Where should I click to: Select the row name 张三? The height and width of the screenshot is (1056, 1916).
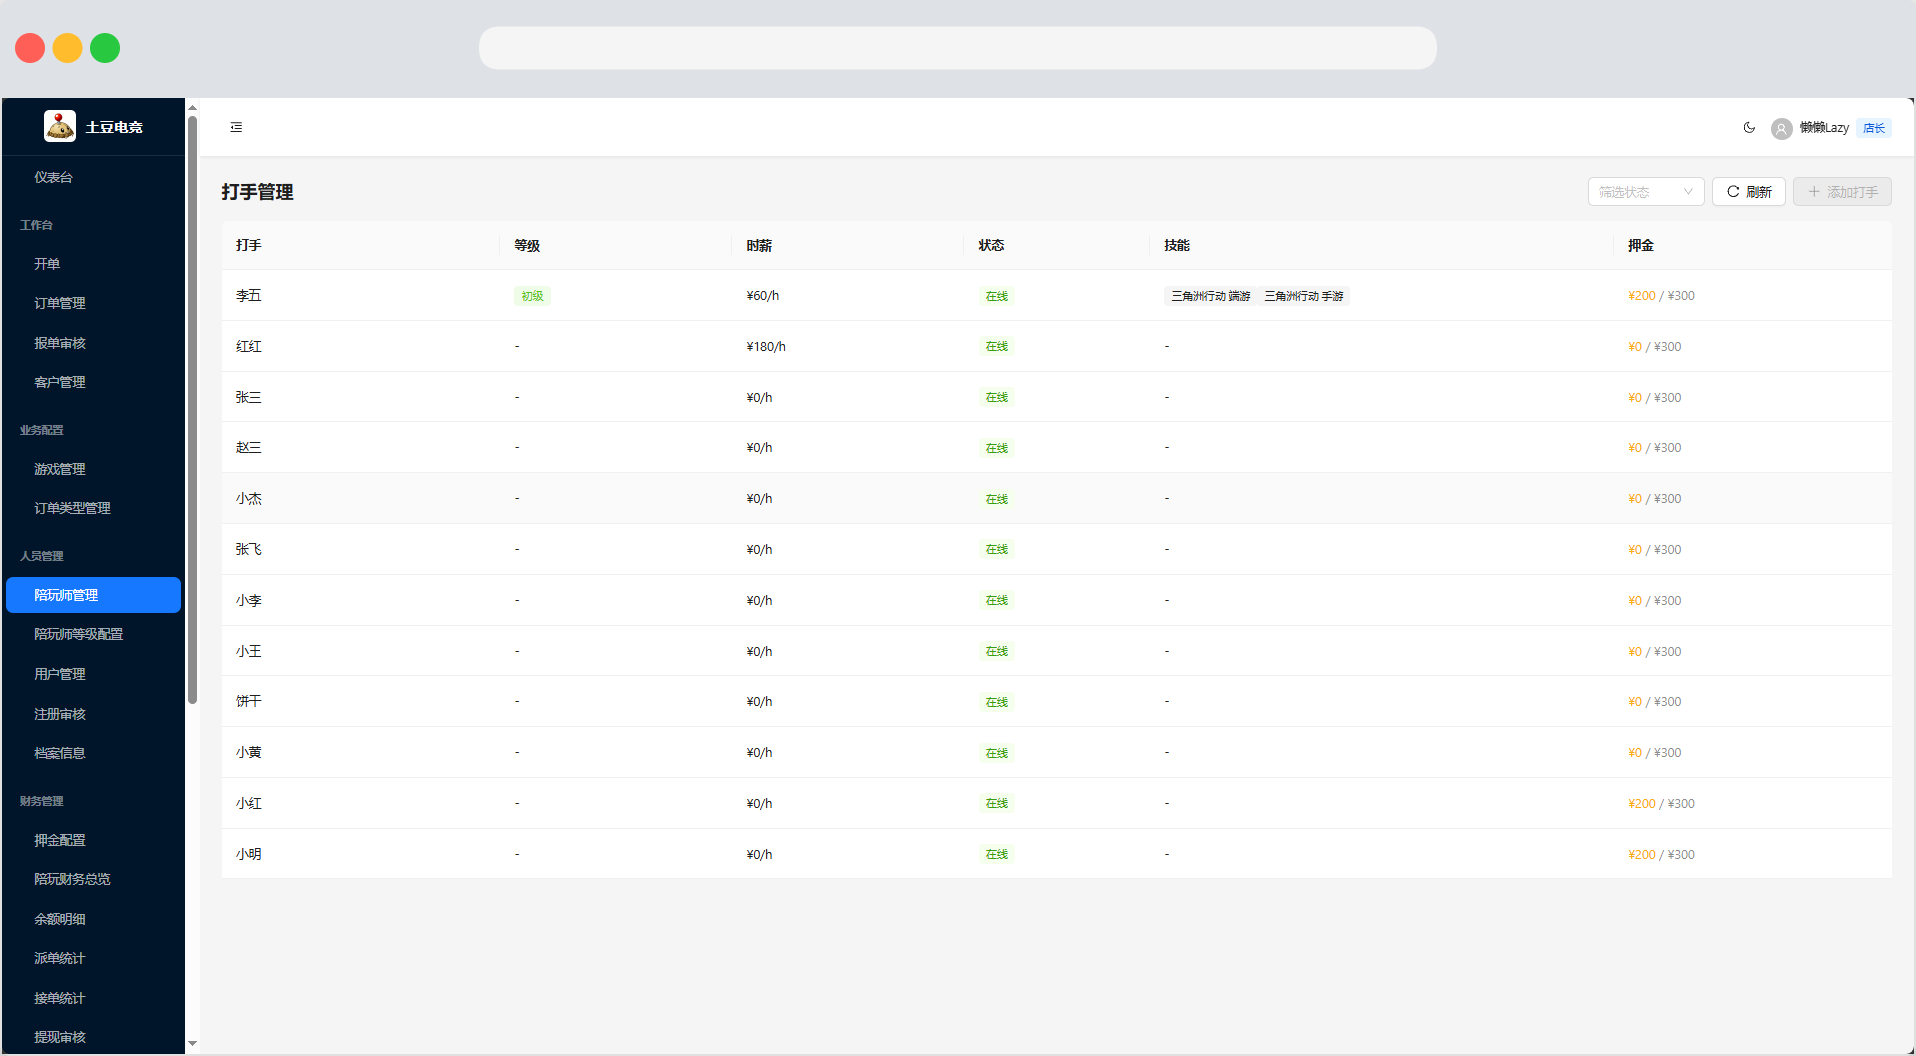(249, 398)
